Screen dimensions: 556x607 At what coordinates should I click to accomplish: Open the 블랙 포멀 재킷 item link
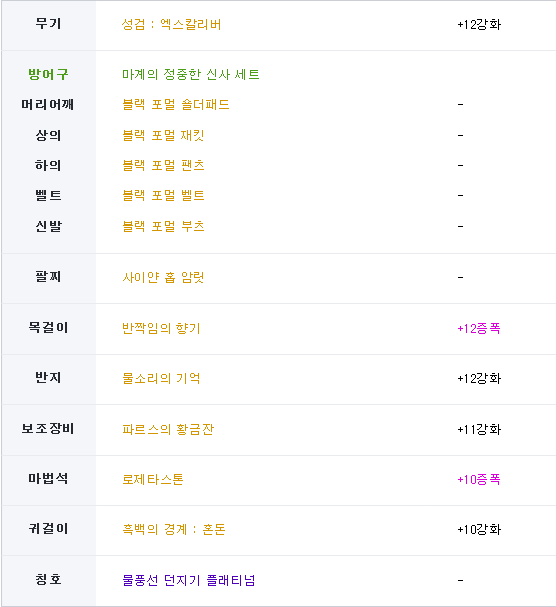(163, 135)
